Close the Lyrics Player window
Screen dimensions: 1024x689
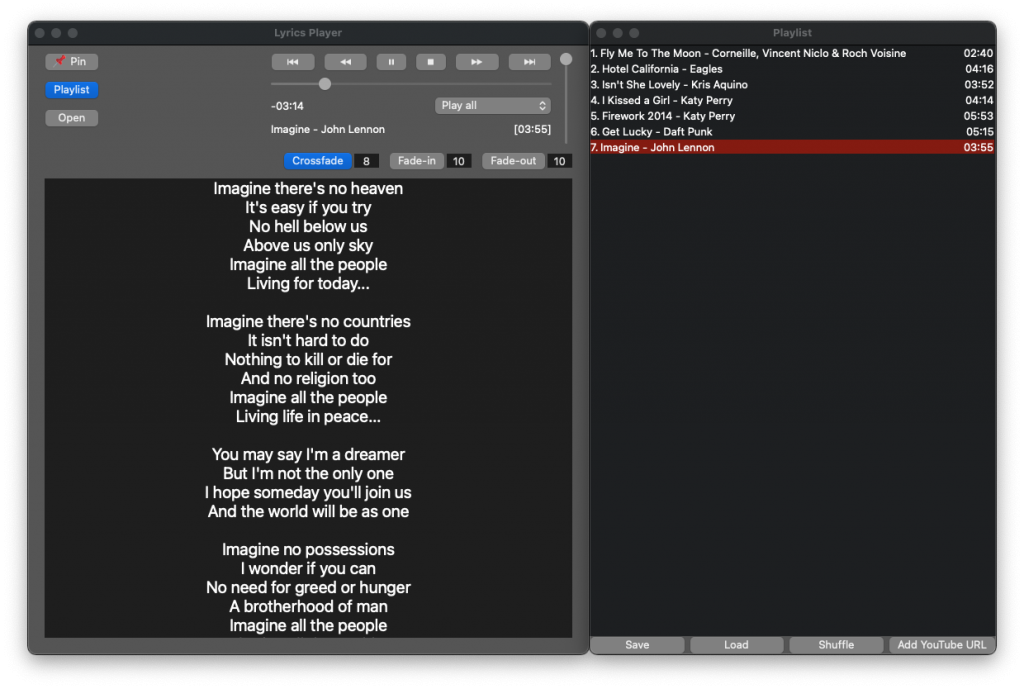click(x=40, y=33)
